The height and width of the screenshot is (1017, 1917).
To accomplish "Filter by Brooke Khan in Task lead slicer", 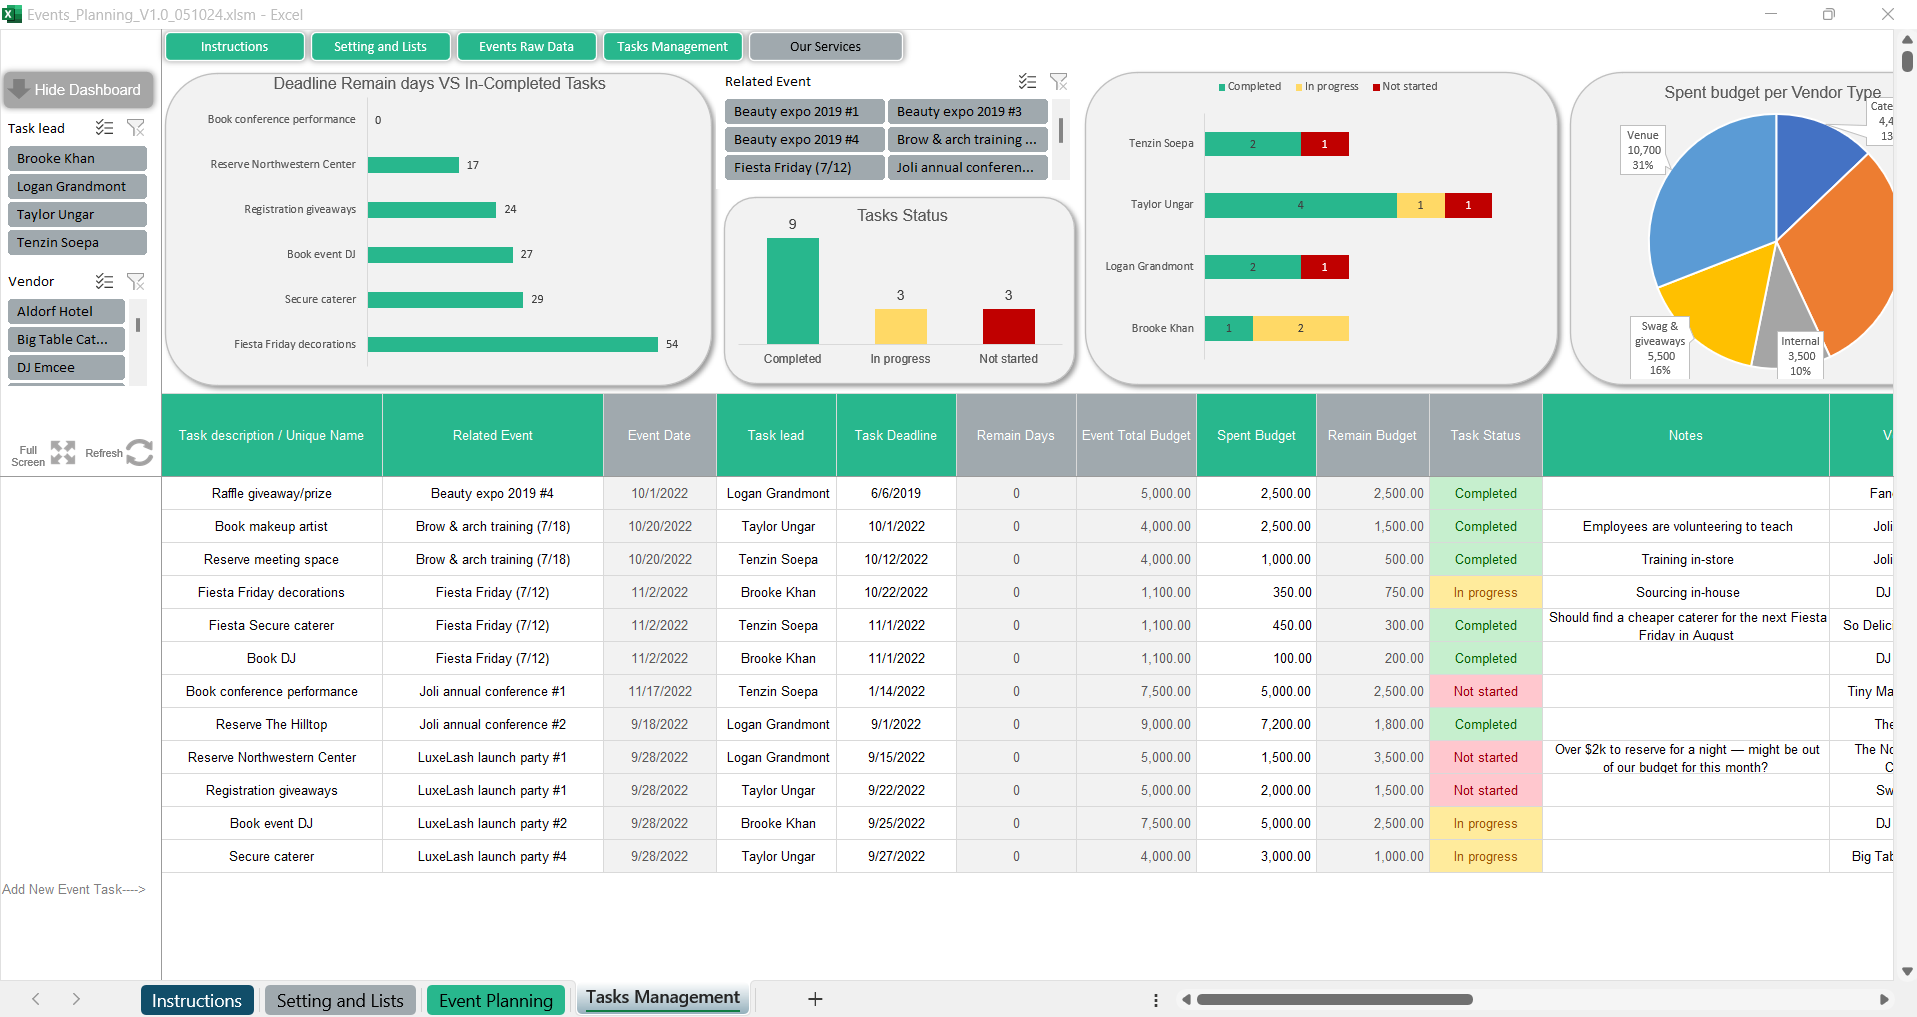I will point(77,159).
